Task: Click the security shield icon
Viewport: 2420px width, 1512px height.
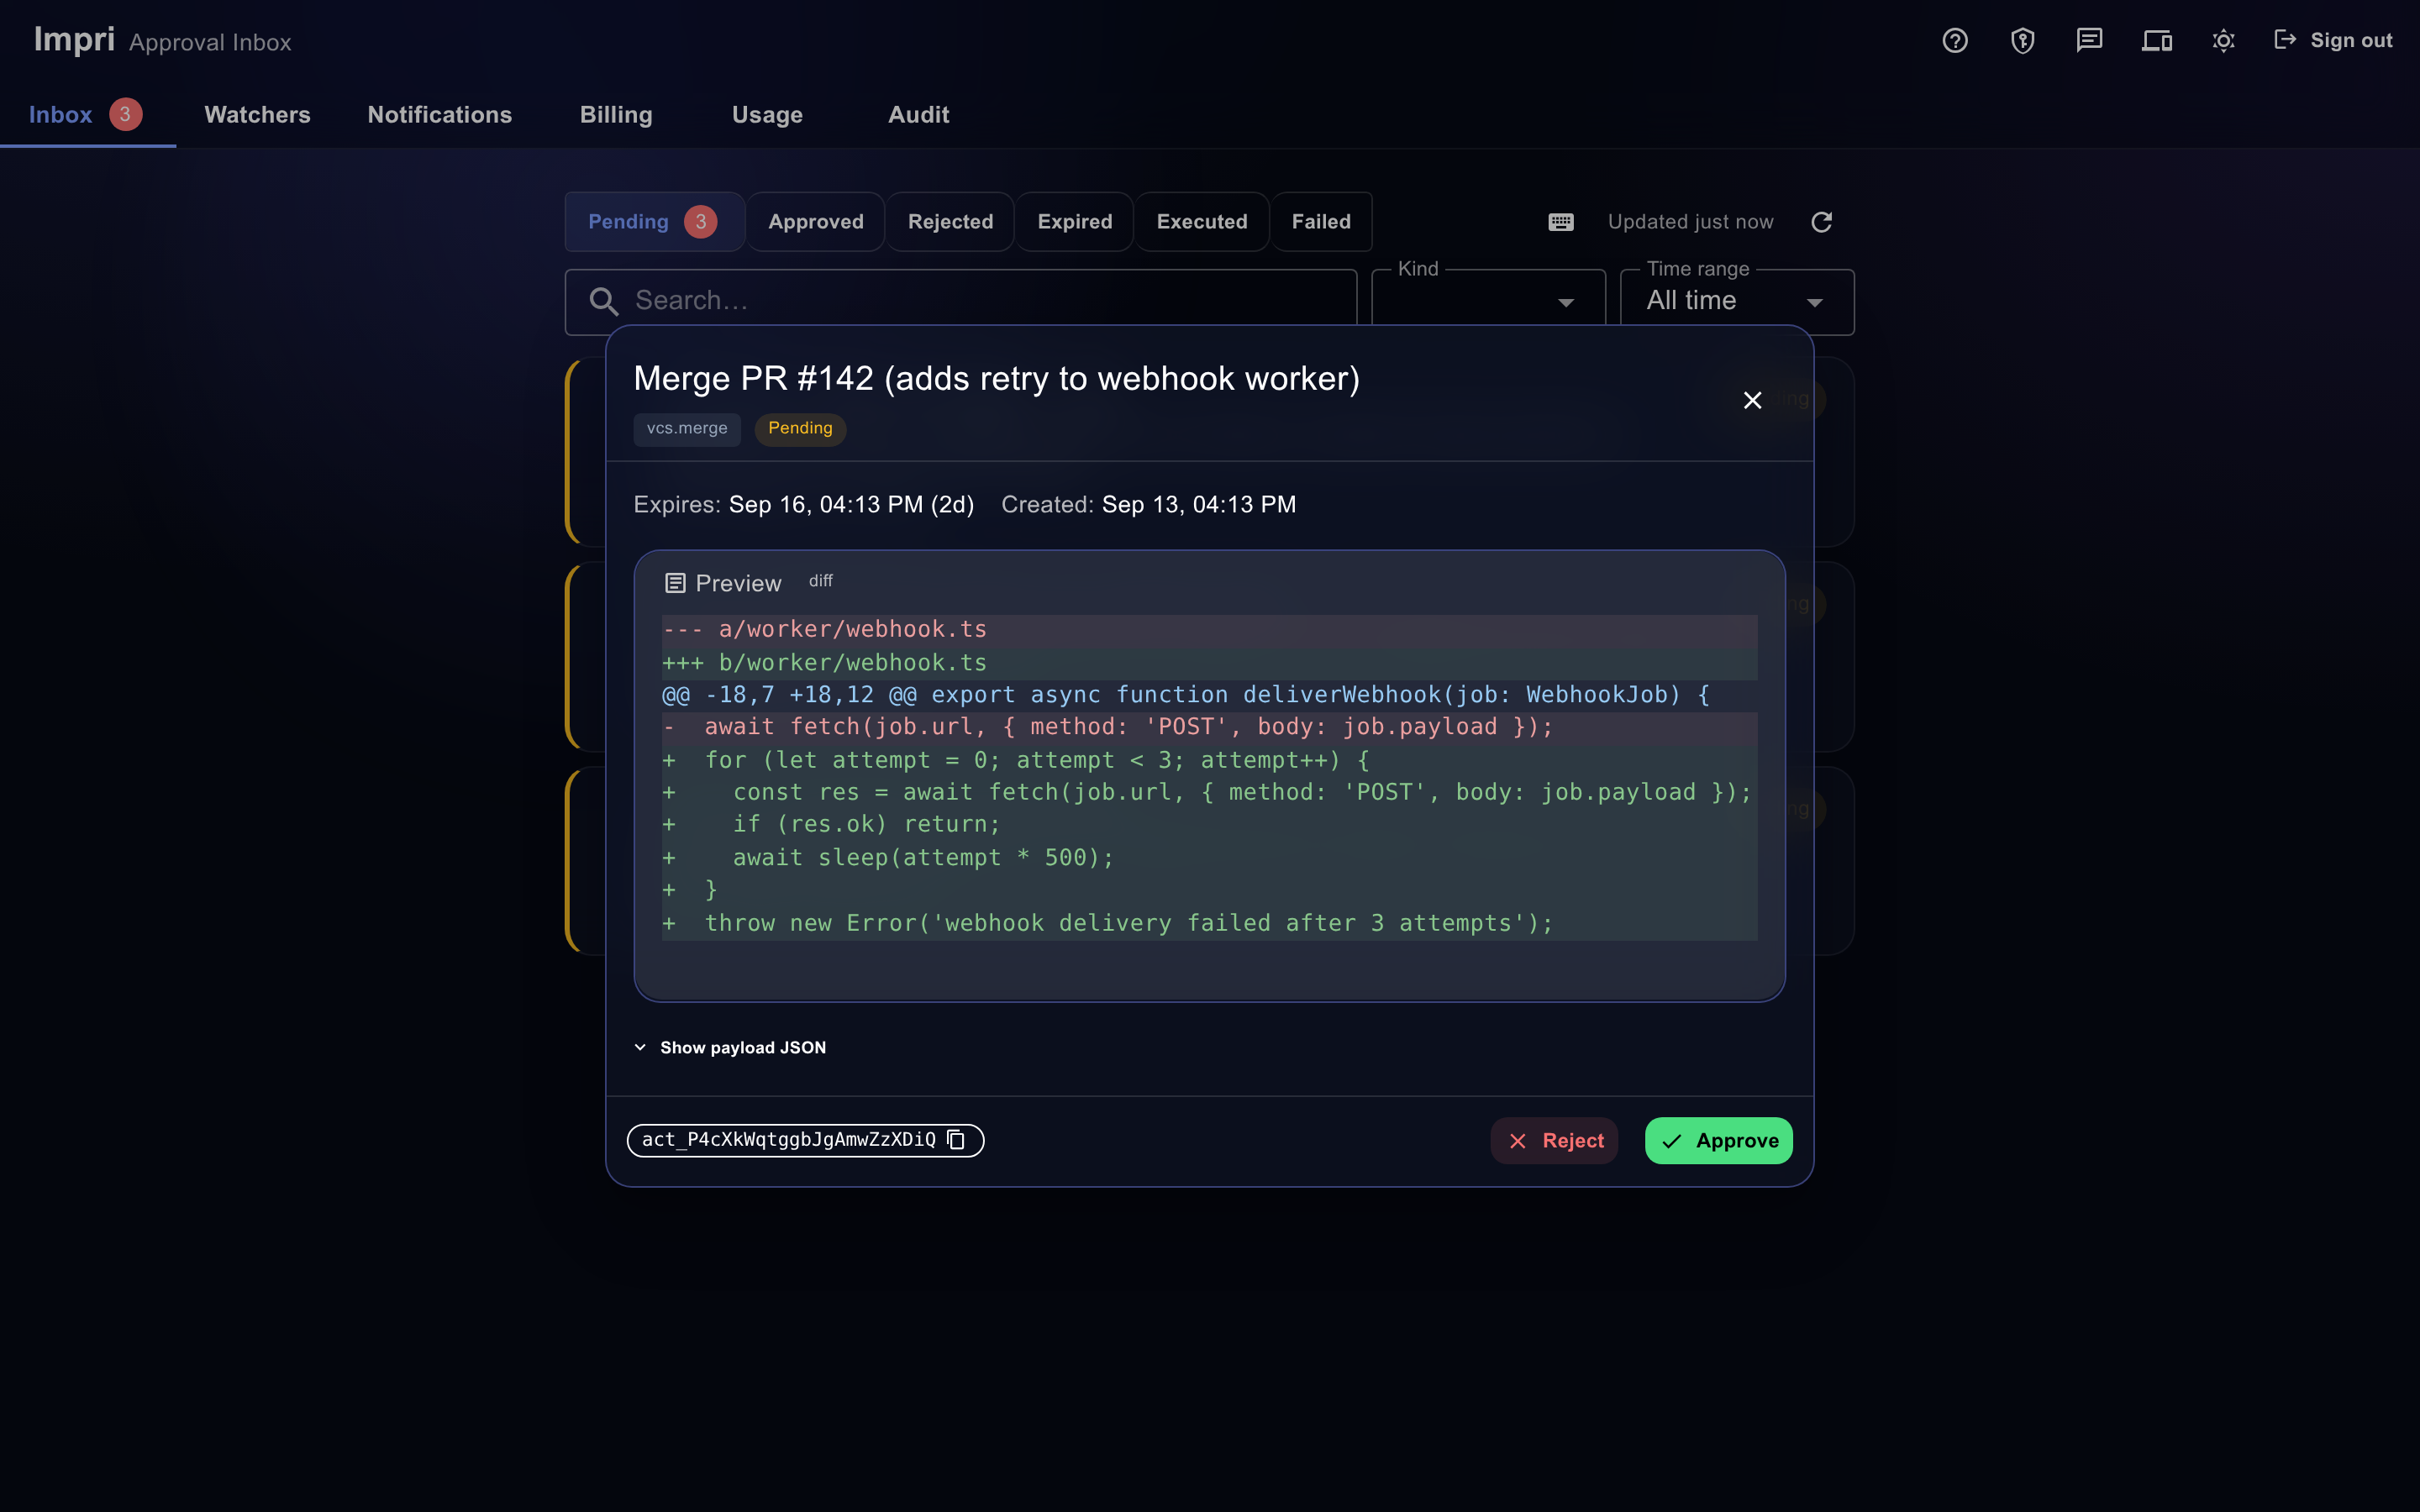Action: [2022, 41]
